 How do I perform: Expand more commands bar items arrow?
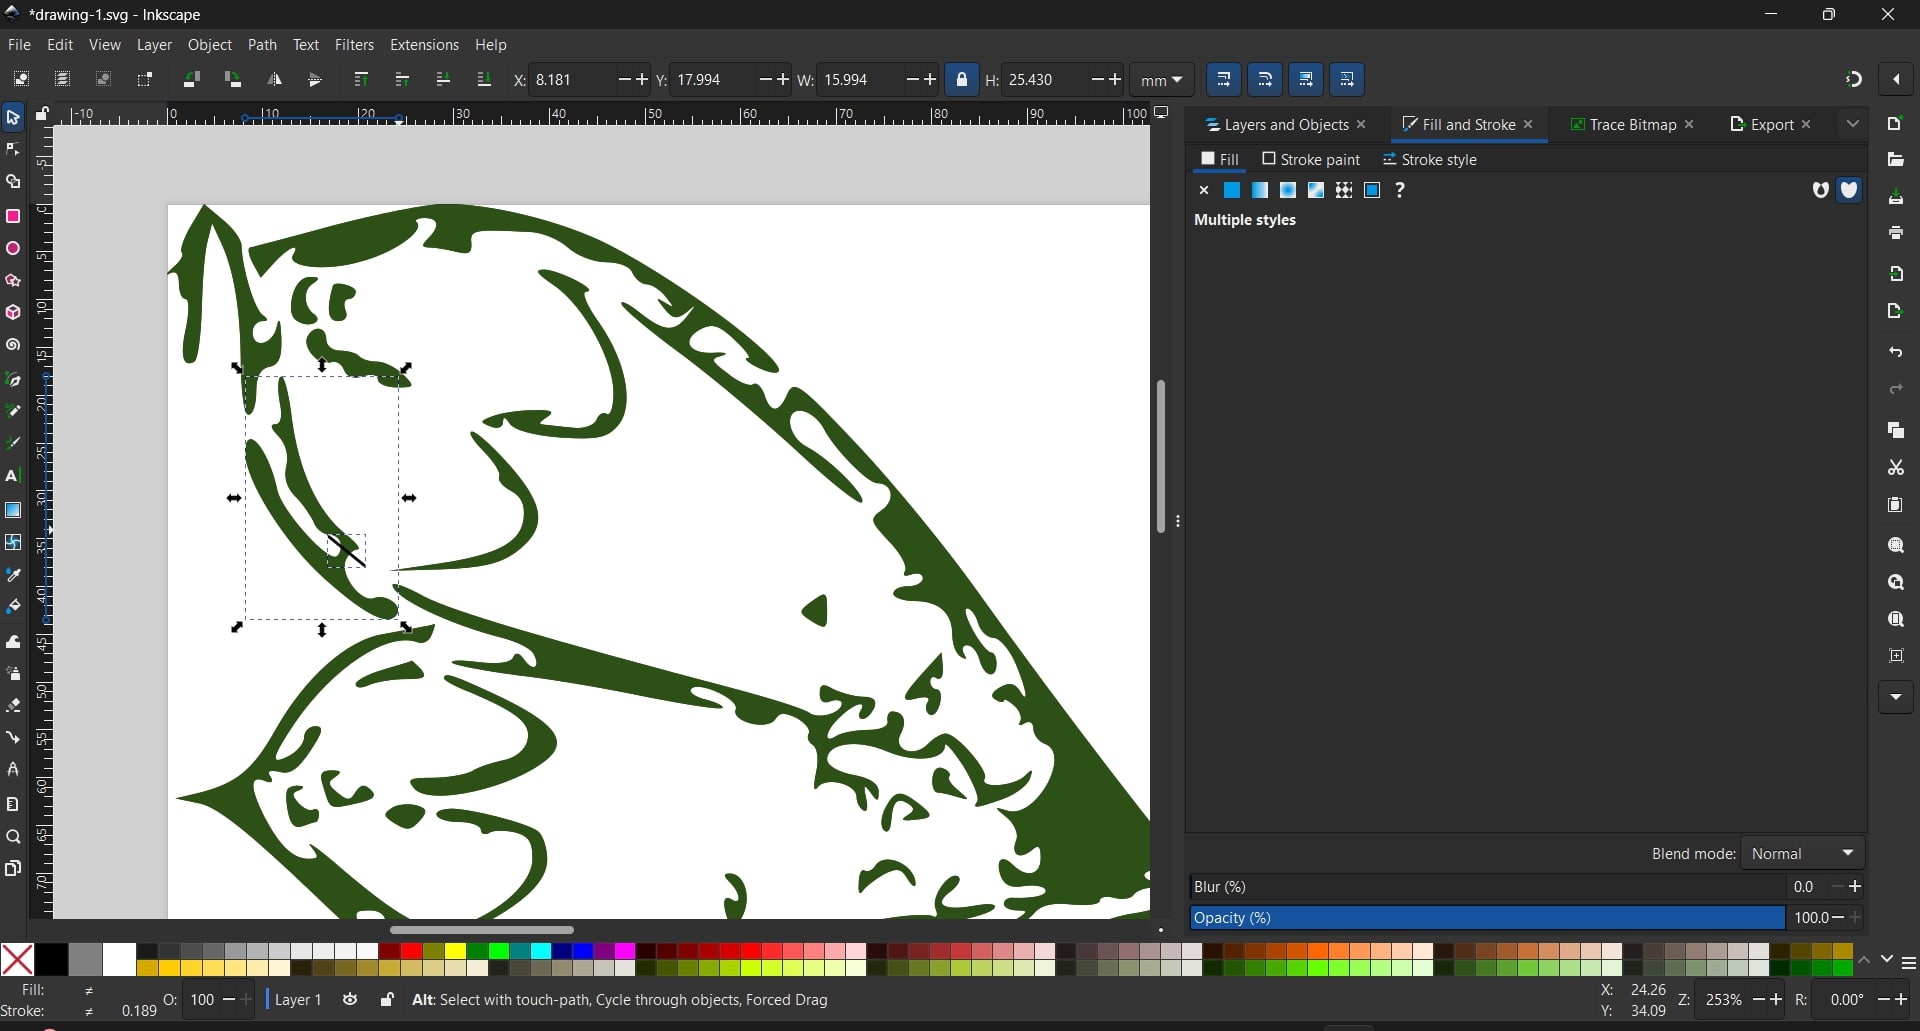coord(1896,698)
